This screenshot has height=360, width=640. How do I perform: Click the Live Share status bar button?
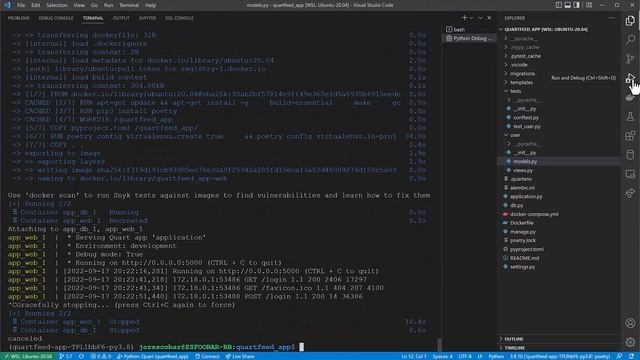point(240,356)
